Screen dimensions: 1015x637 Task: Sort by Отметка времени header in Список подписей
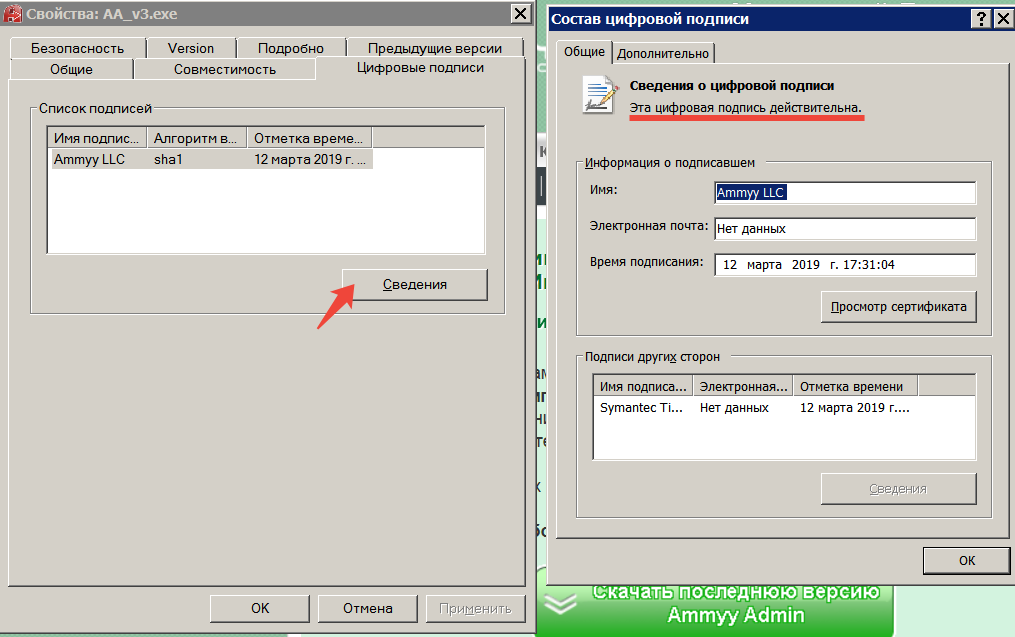point(309,139)
